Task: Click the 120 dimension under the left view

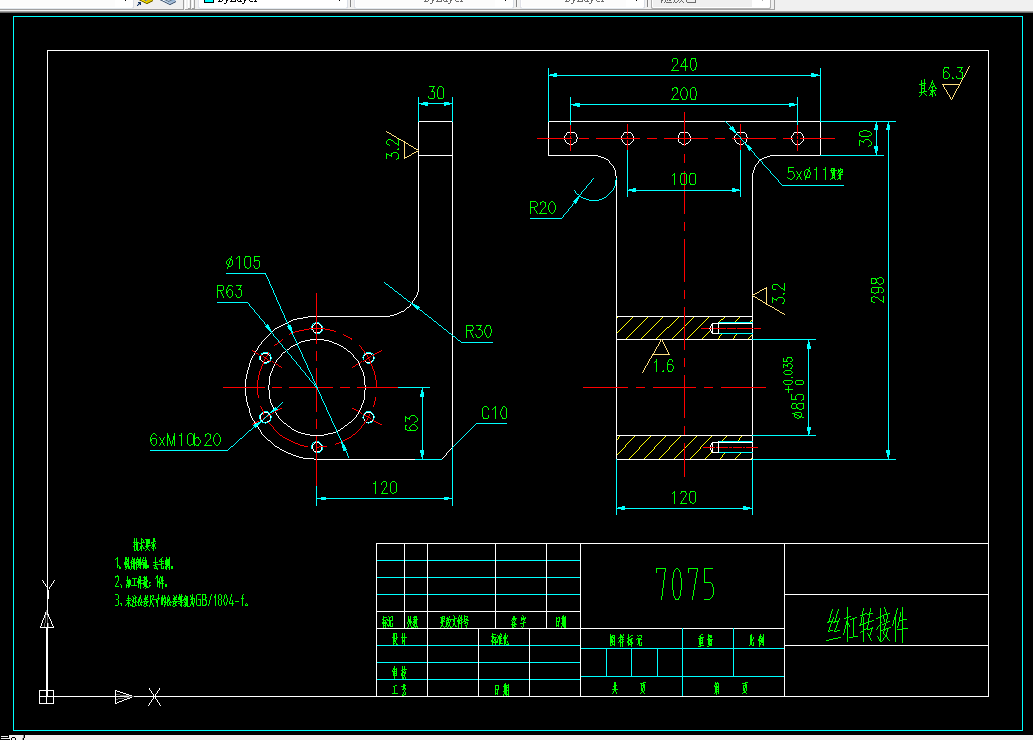Action: pos(385,488)
